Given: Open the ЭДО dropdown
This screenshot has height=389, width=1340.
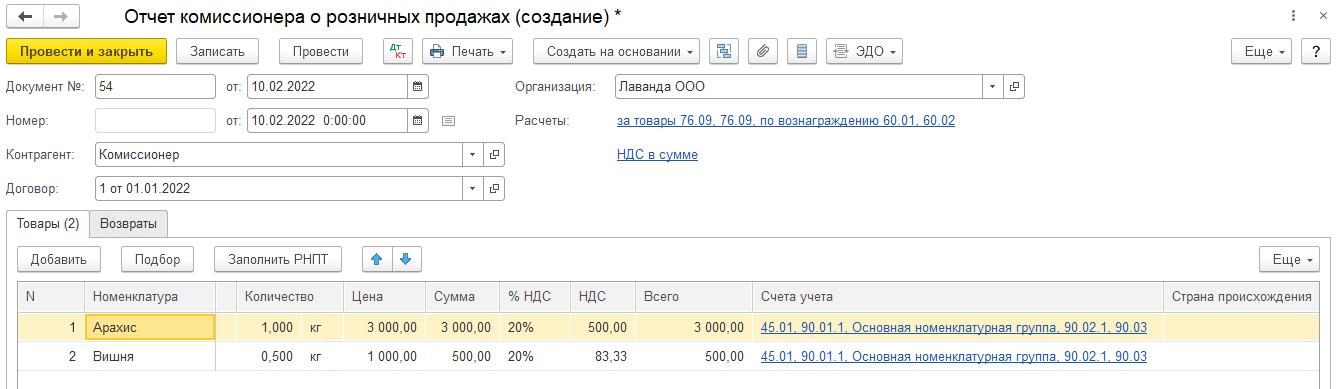Looking at the screenshot, I should click(864, 51).
